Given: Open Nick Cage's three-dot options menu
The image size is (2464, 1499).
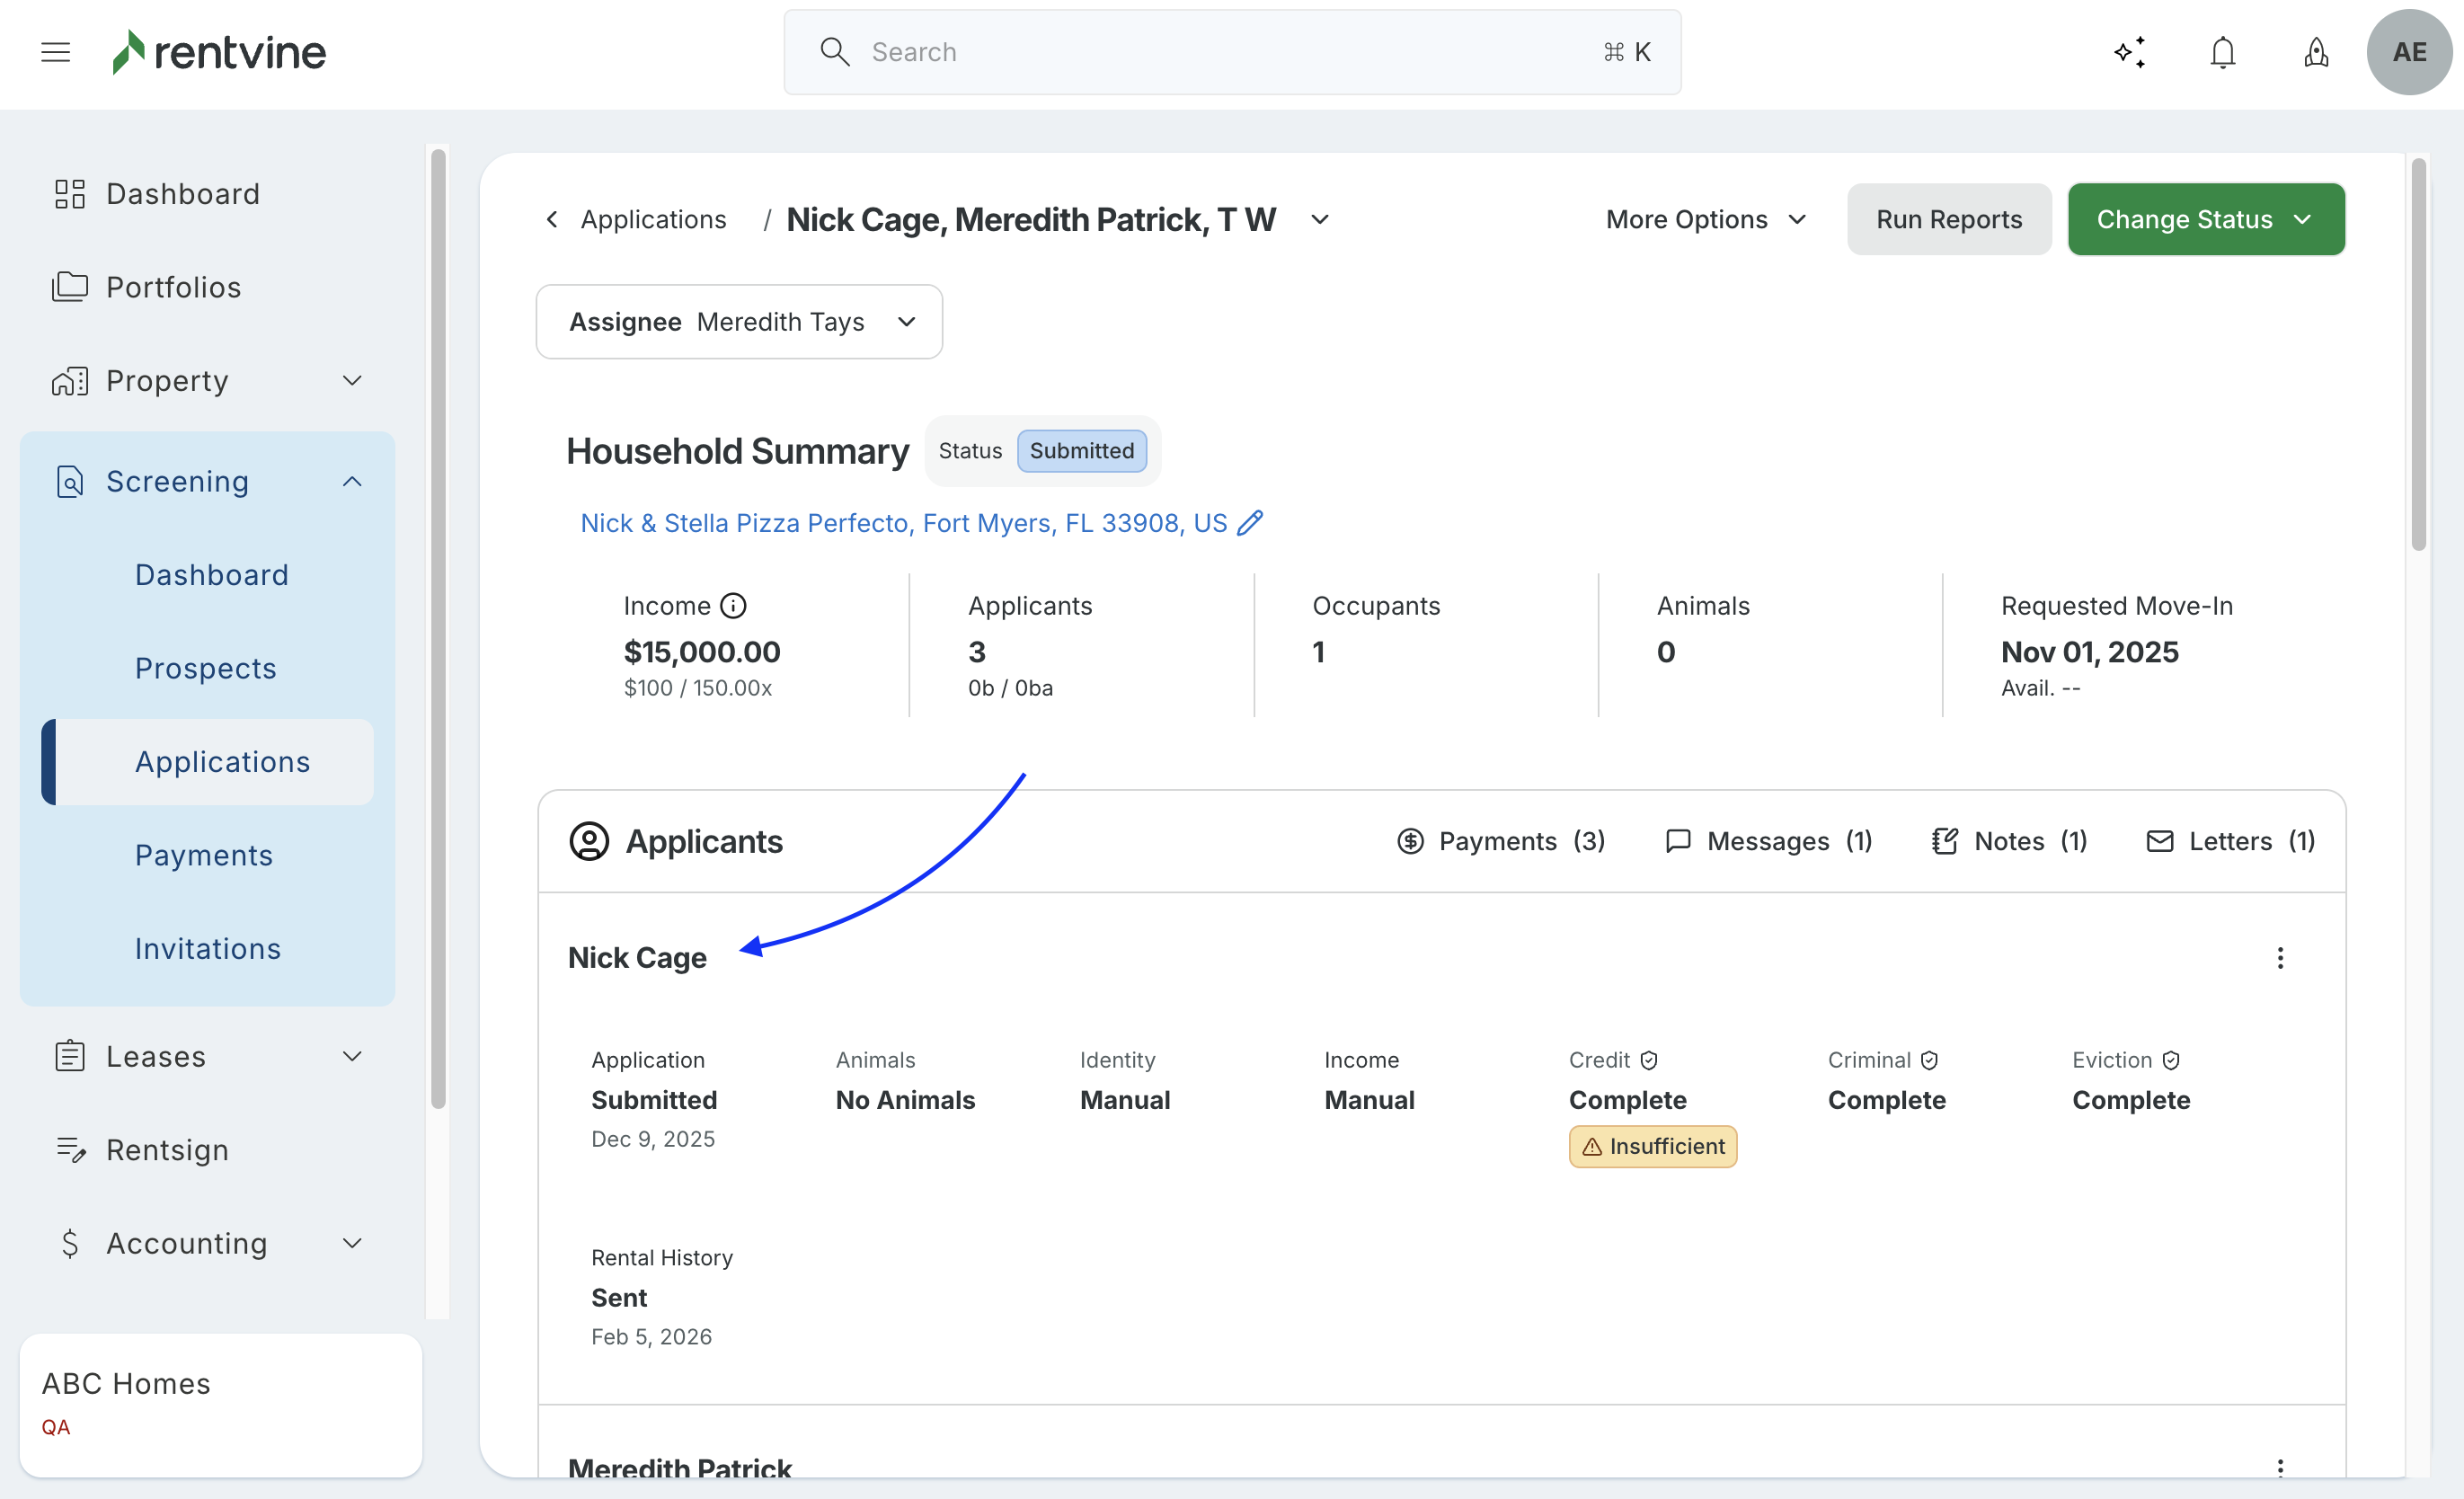Looking at the screenshot, I should click(x=2280, y=958).
